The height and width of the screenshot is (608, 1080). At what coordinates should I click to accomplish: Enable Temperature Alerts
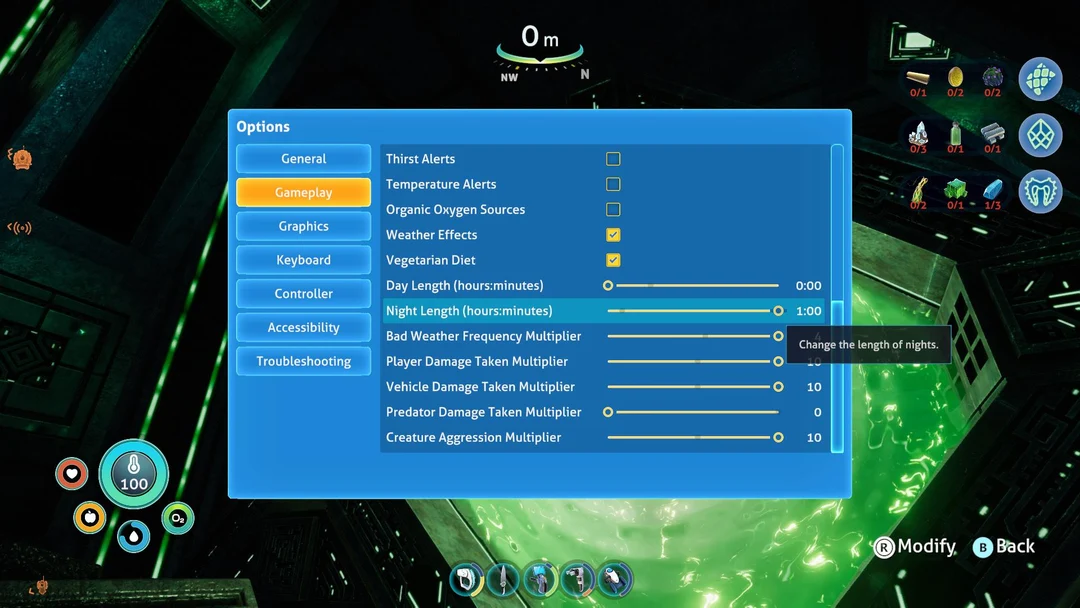click(x=613, y=184)
